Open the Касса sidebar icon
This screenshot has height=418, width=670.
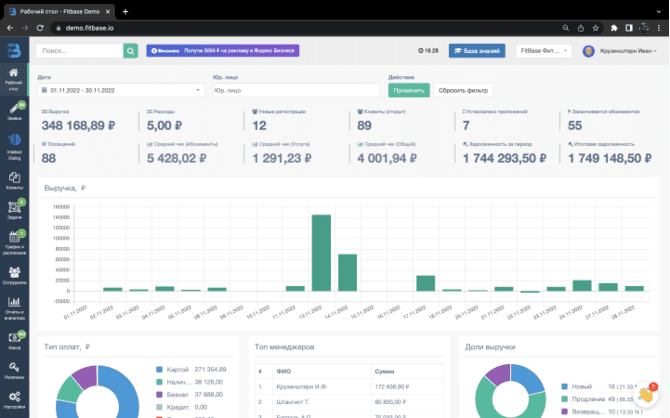pos(15,341)
